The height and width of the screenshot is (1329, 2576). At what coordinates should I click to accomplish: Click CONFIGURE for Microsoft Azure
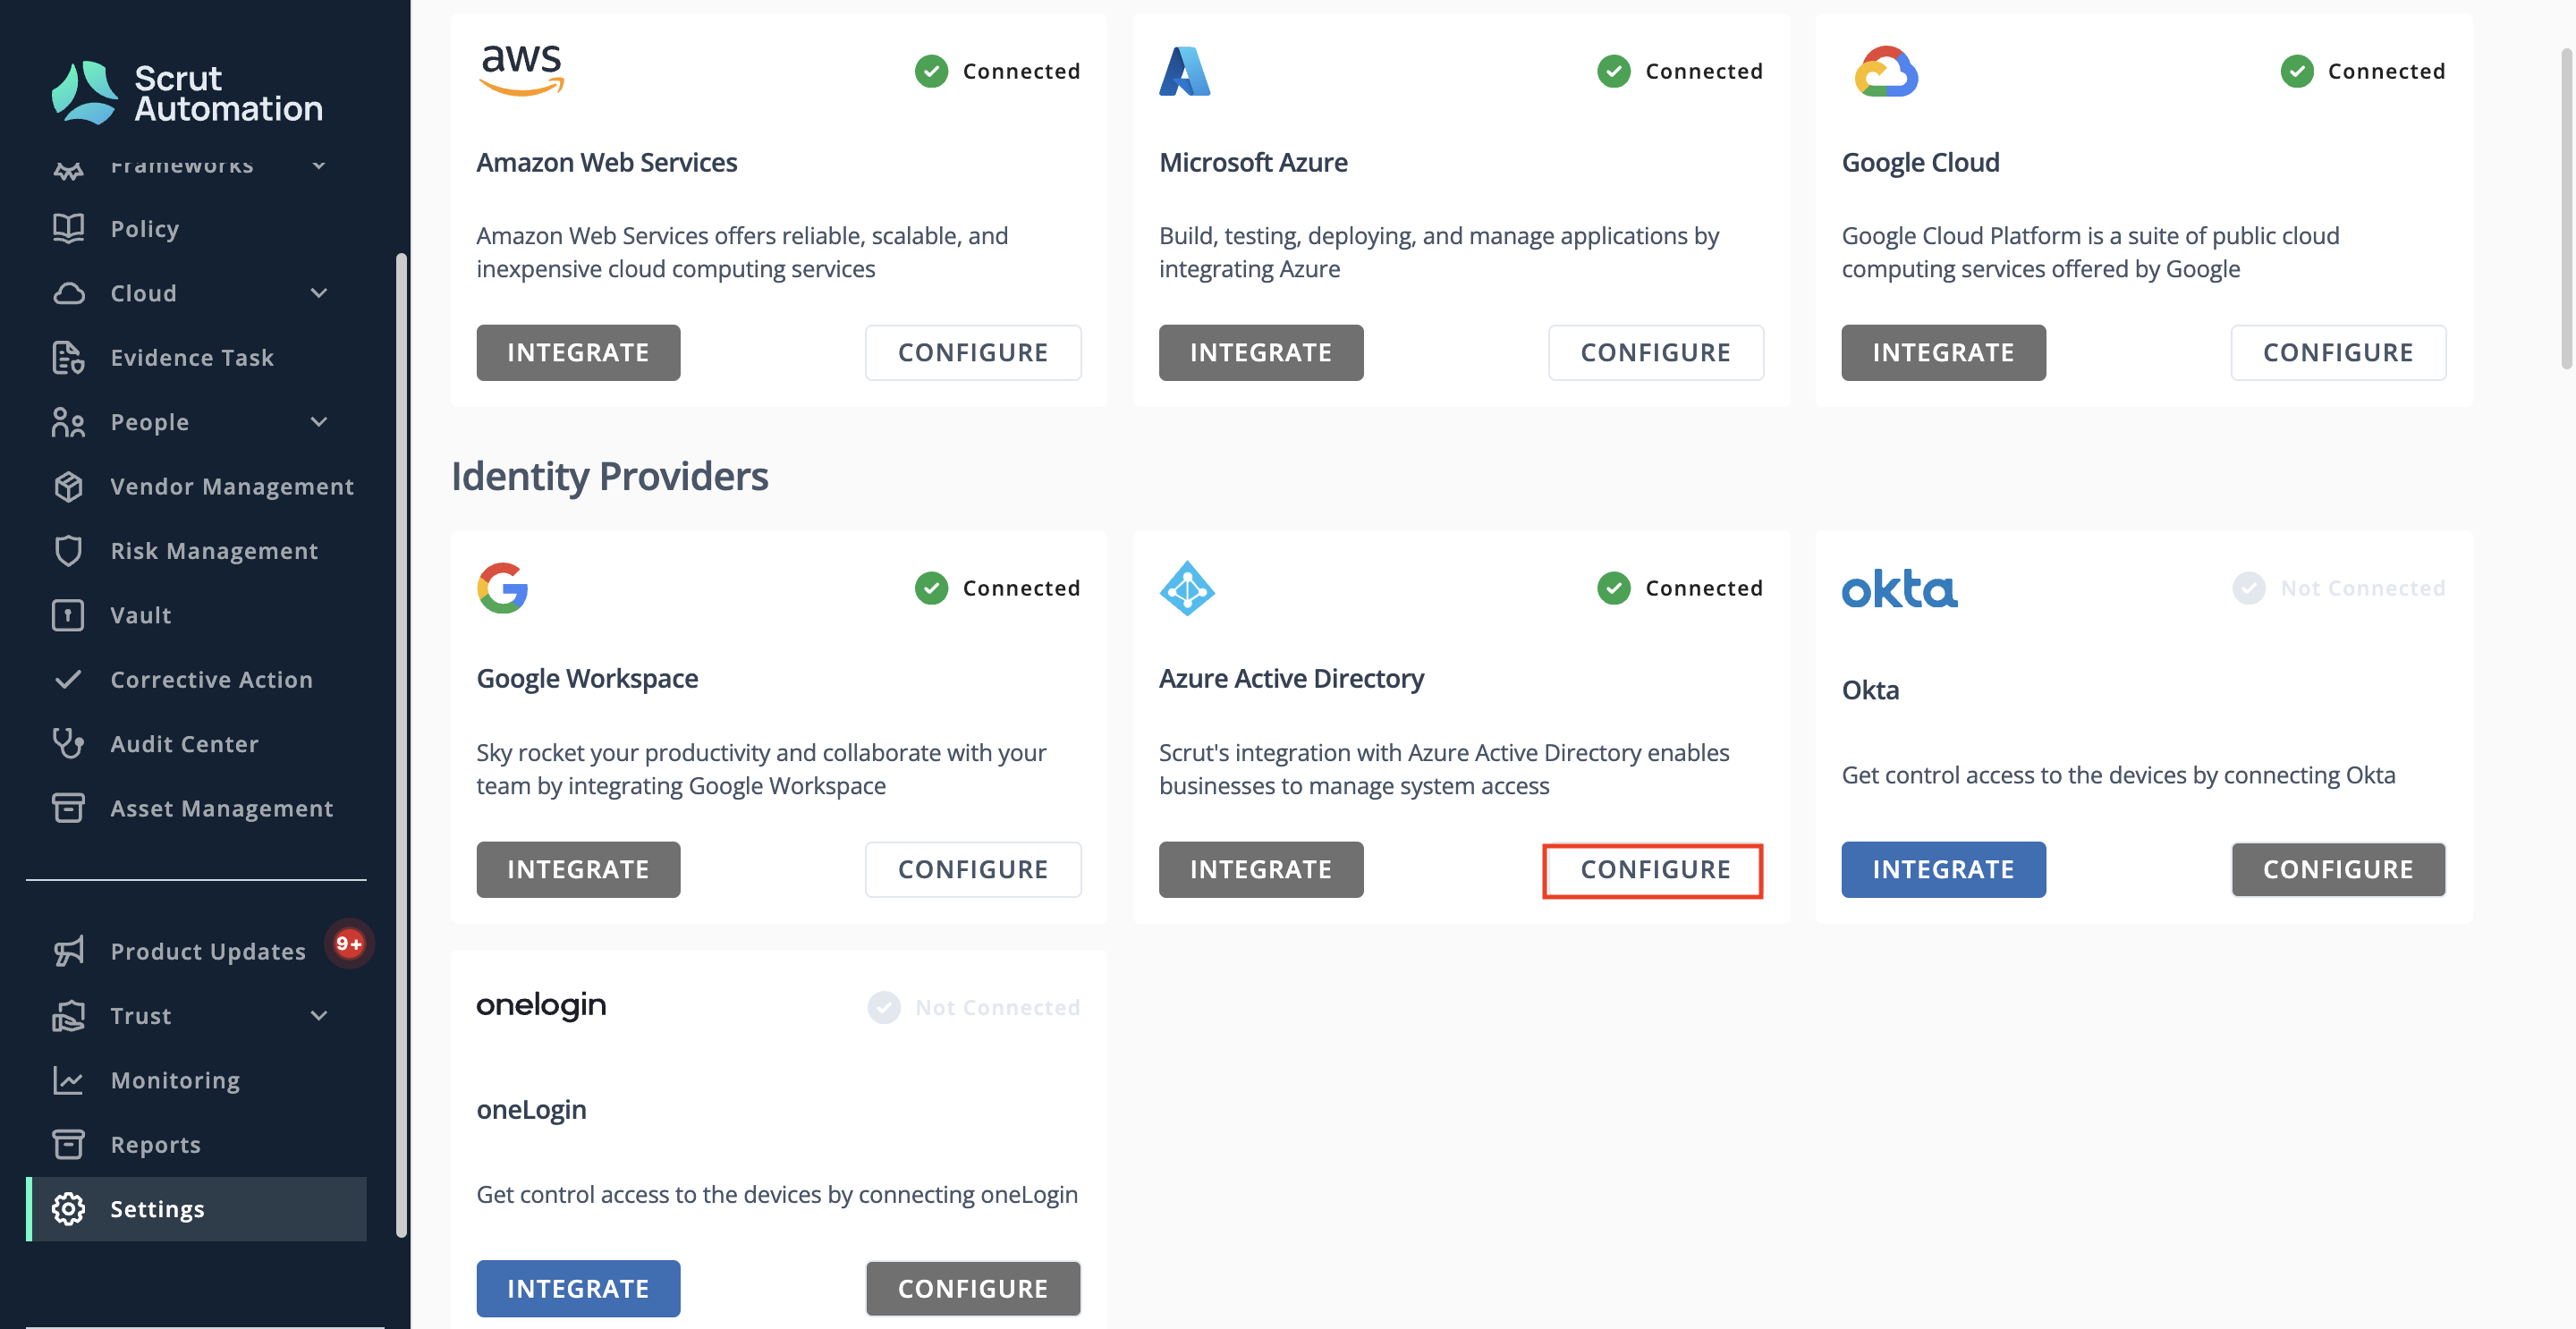(1656, 352)
